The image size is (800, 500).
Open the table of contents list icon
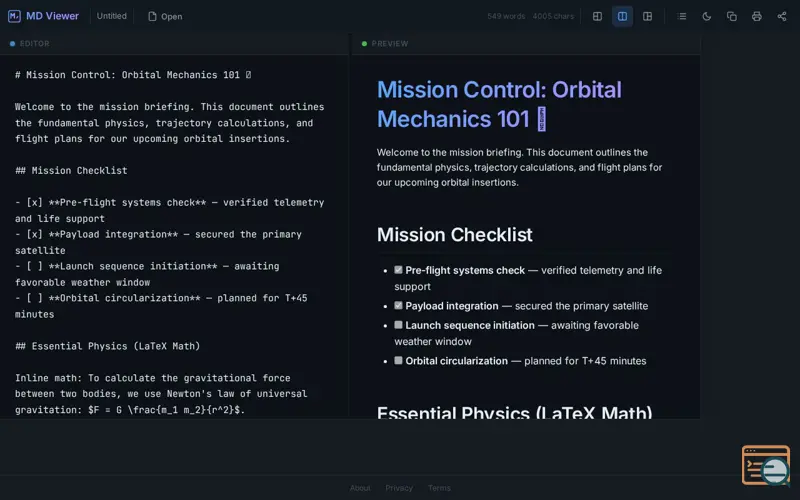tap(682, 16)
